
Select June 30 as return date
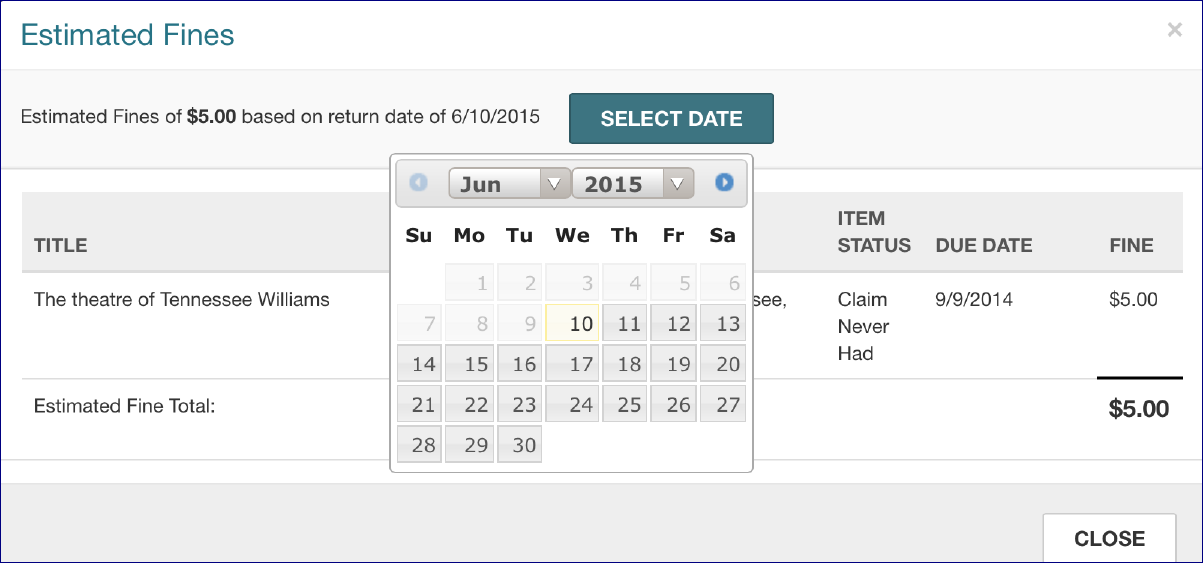tap(518, 445)
